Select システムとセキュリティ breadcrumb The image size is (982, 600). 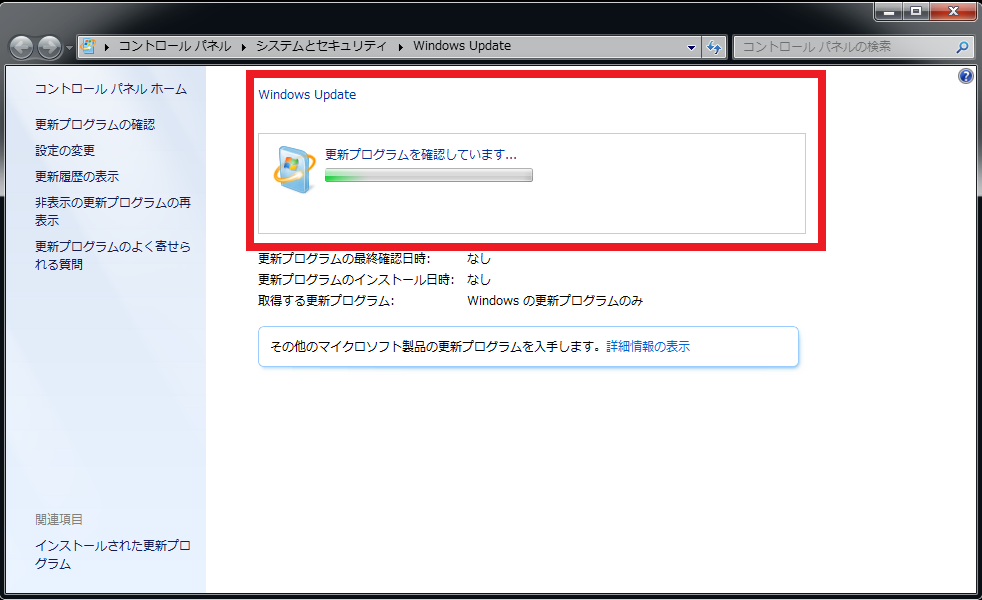point(321,46)
